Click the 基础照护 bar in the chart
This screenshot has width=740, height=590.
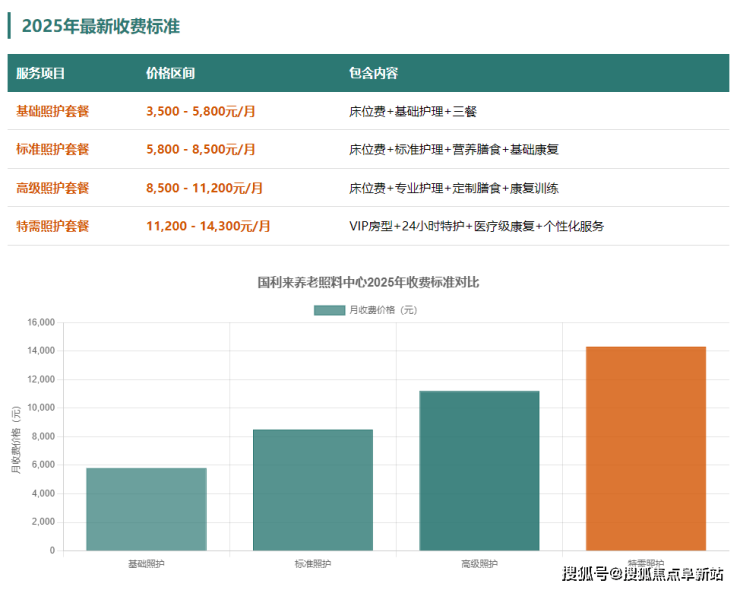tap(146, 509)
